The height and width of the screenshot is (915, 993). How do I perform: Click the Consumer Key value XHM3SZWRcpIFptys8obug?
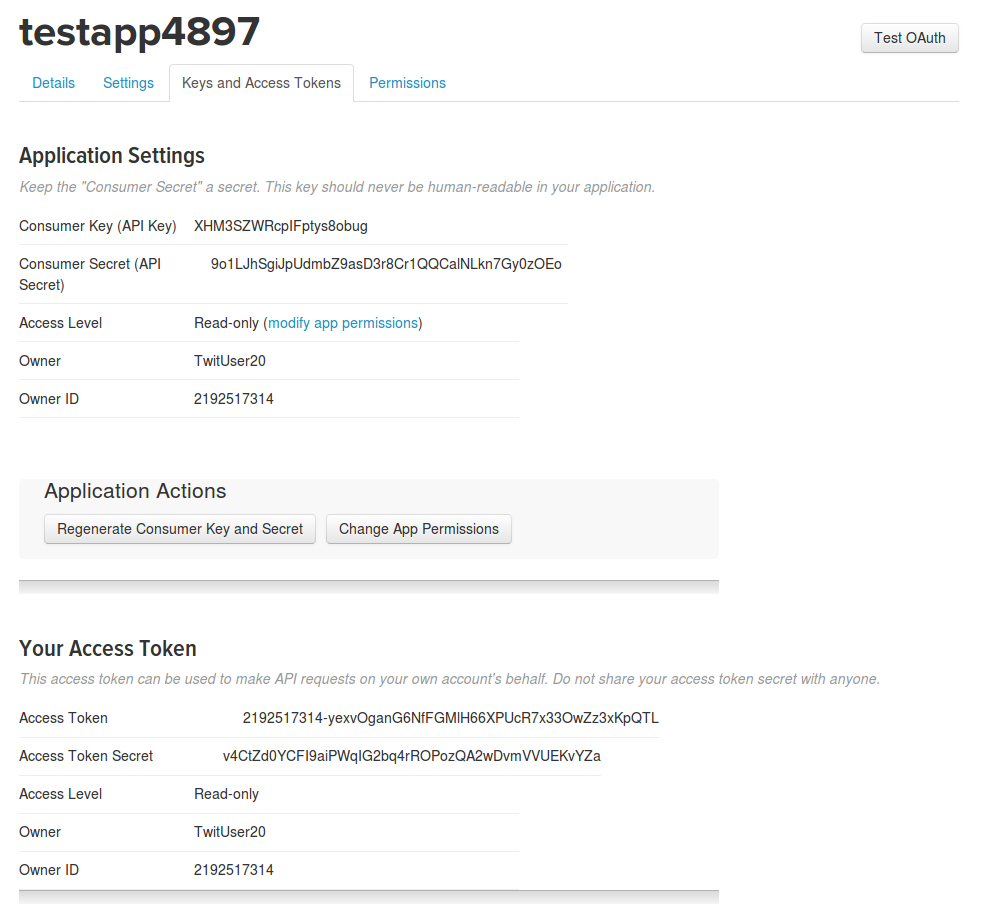[281, 226]
